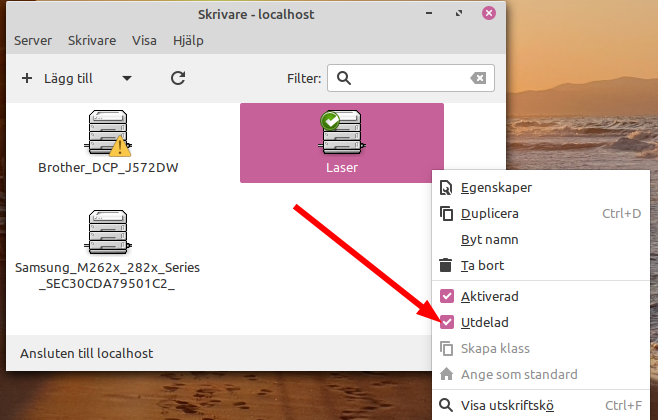Click the Duplicera copy icon
The image size is (658, 420).
click(x=446, y=213)
